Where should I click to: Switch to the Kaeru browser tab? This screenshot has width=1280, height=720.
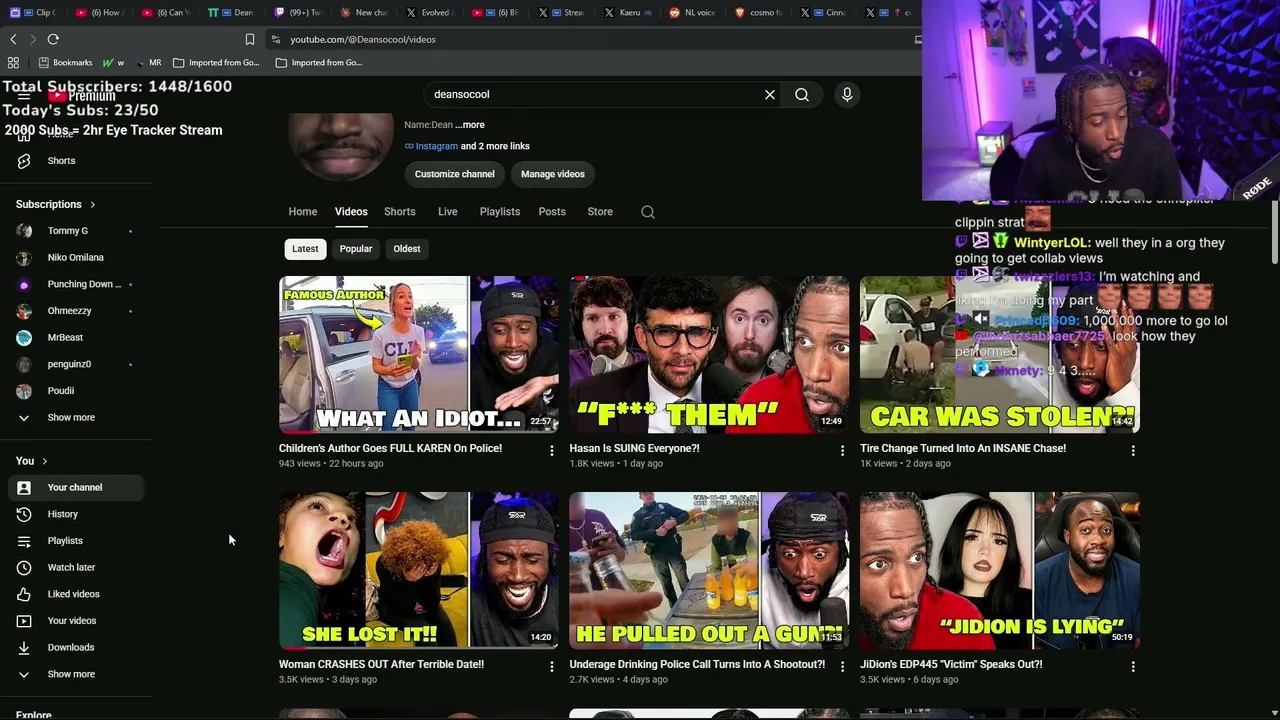click(628, 12)
